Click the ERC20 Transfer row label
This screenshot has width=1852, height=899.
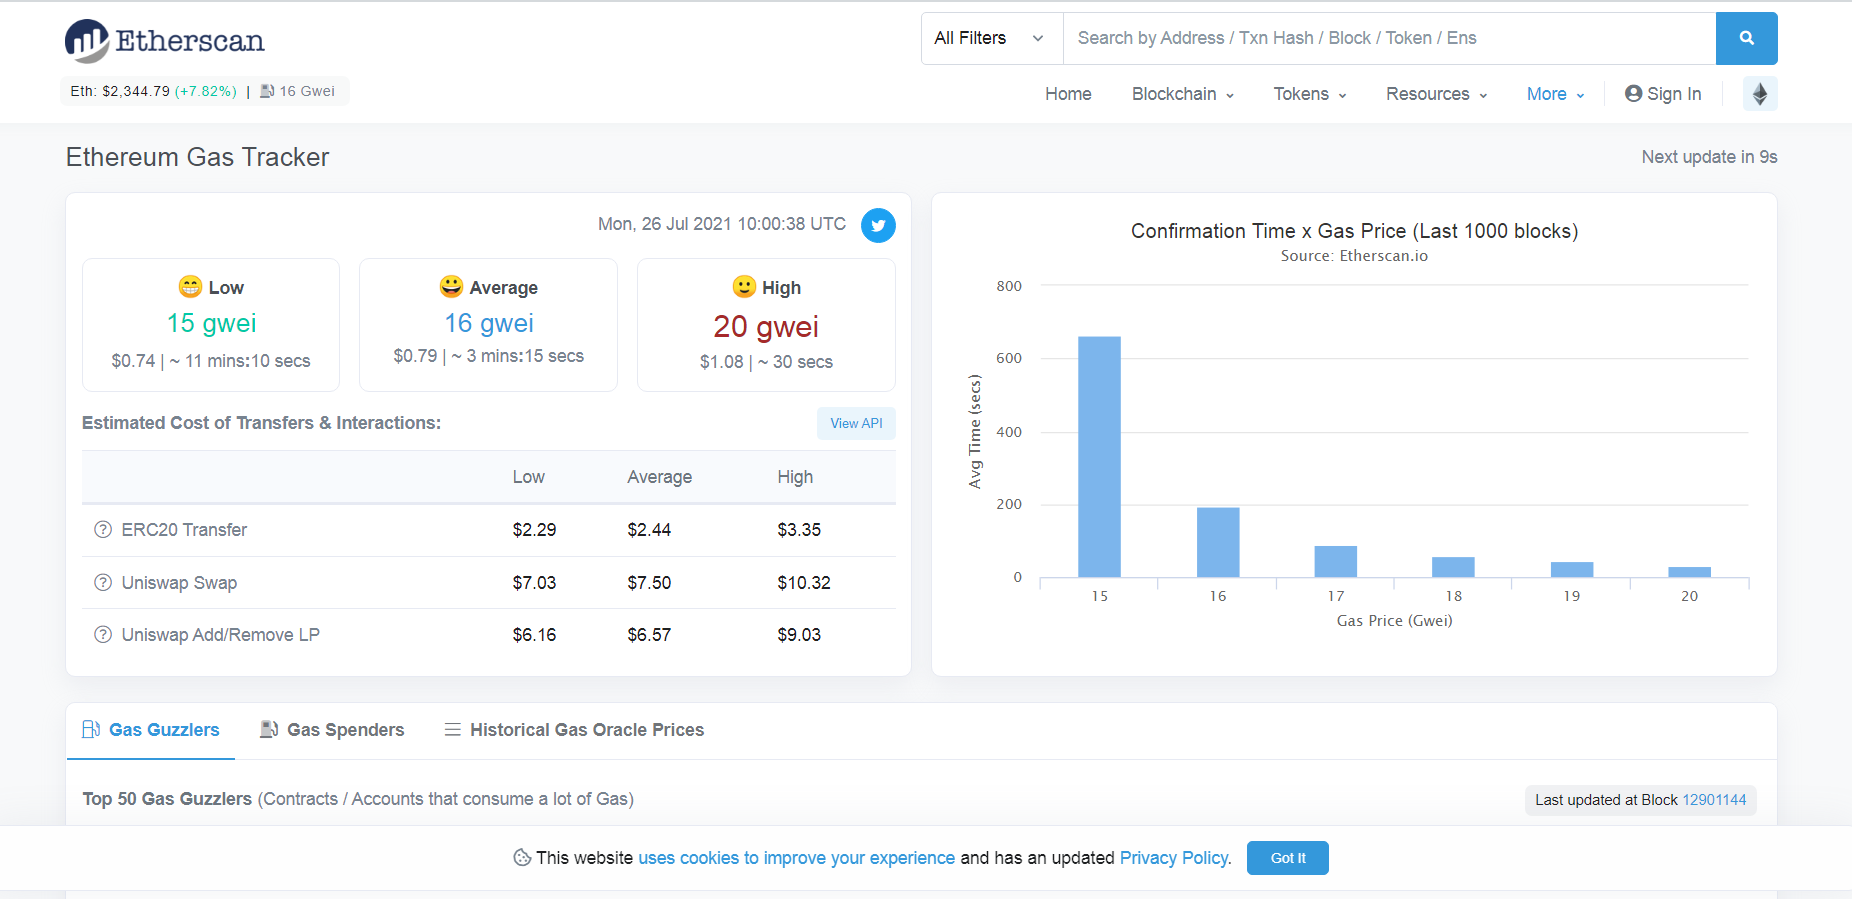click(184, 530)
